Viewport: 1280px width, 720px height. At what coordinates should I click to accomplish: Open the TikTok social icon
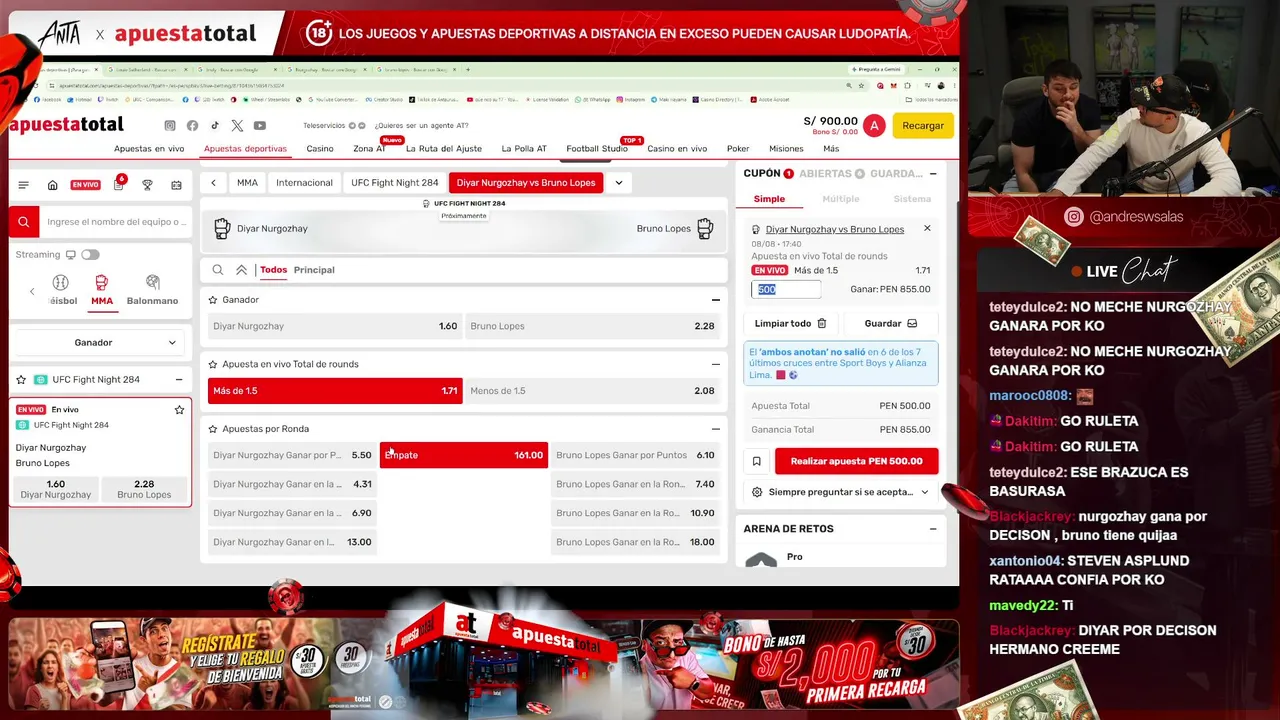214,126
